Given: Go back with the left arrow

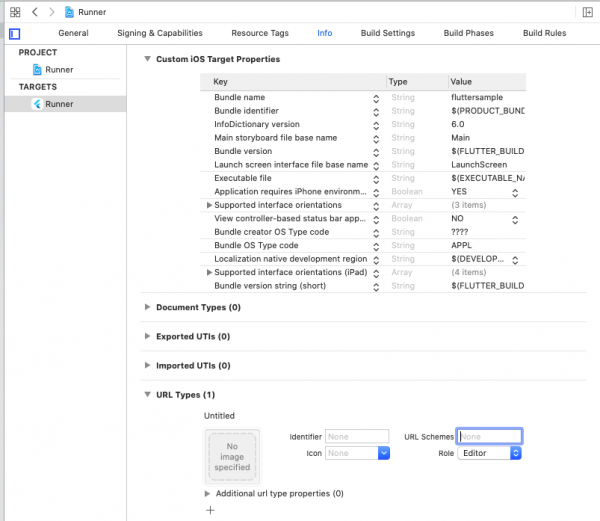Looking at the screenshot, I should click(x=35, y=11).
